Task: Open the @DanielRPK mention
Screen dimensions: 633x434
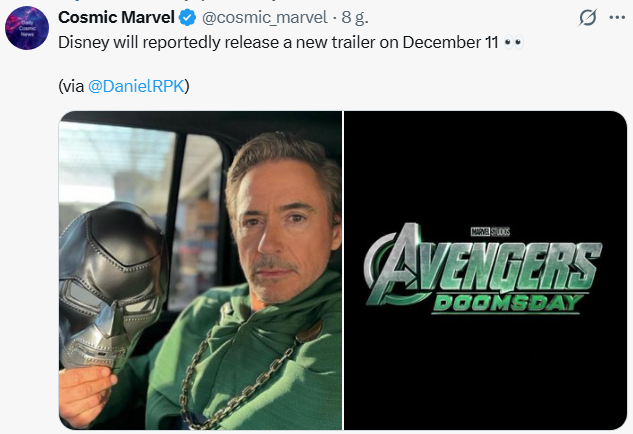Action: pos(134,86)
